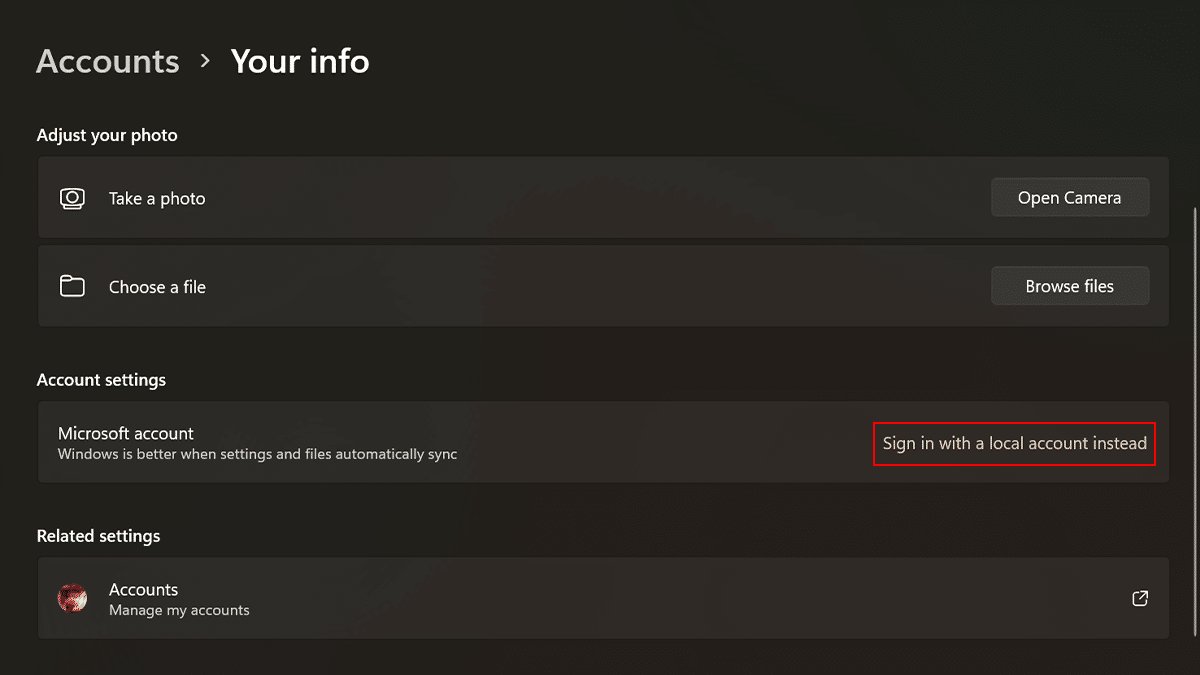Click the automatic sync description text
Image resolution: width=1200 pixels, height=675 pixels.
point(257,454)
